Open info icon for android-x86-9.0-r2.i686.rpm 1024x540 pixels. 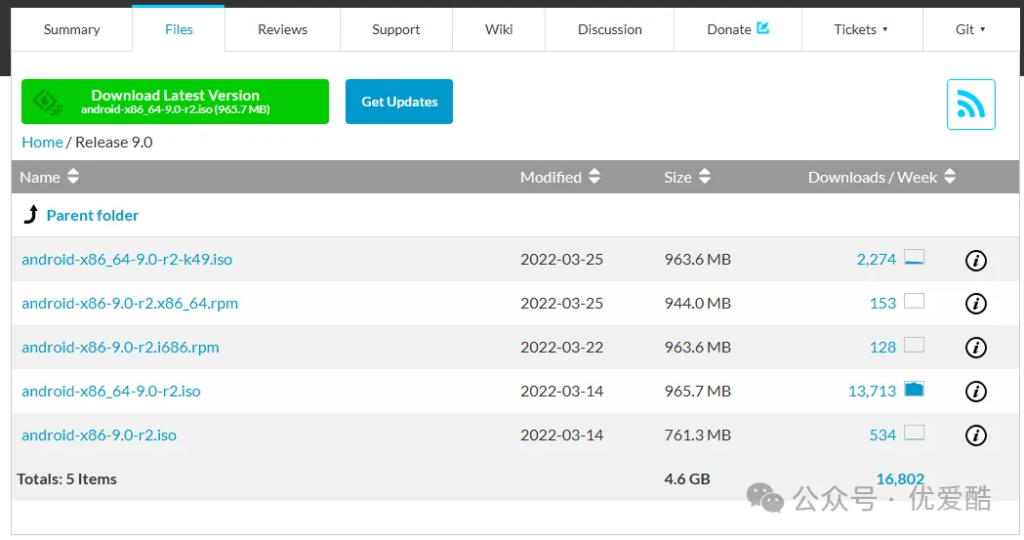click(x=975, y=348)
